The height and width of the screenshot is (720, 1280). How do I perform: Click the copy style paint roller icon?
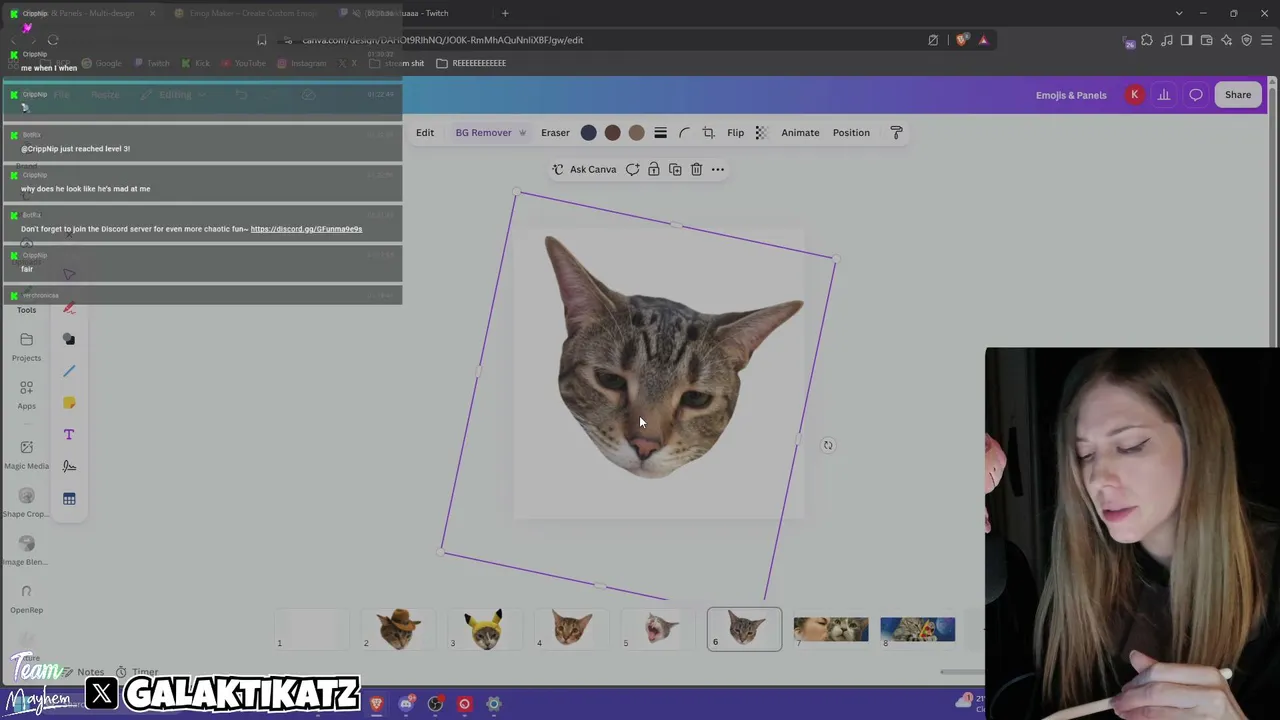point(896,133)
